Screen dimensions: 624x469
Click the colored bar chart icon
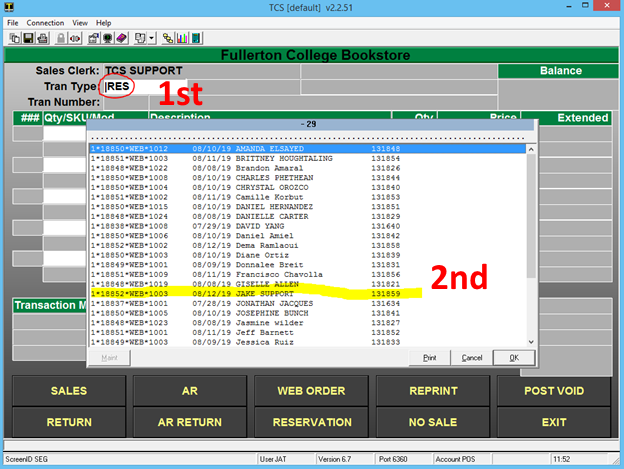tap(182, 38)
